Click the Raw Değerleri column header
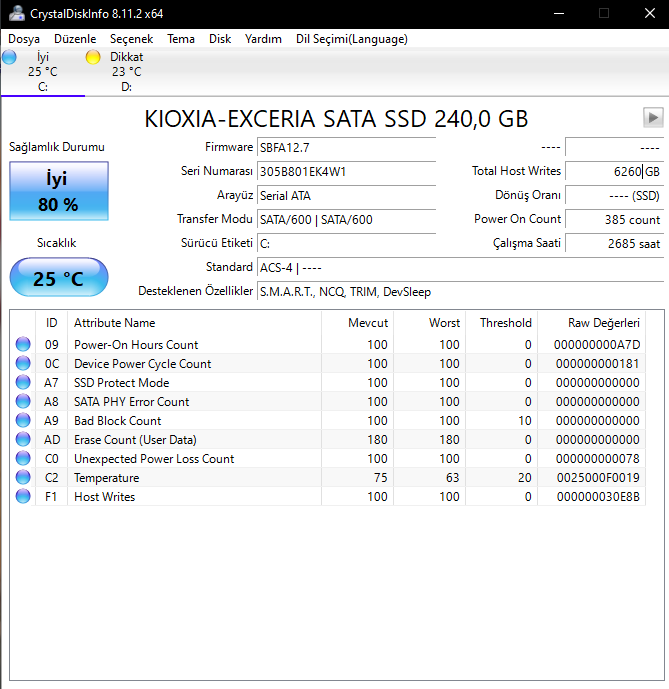Screen dimensions: 669x689 (x=592, y=323)
